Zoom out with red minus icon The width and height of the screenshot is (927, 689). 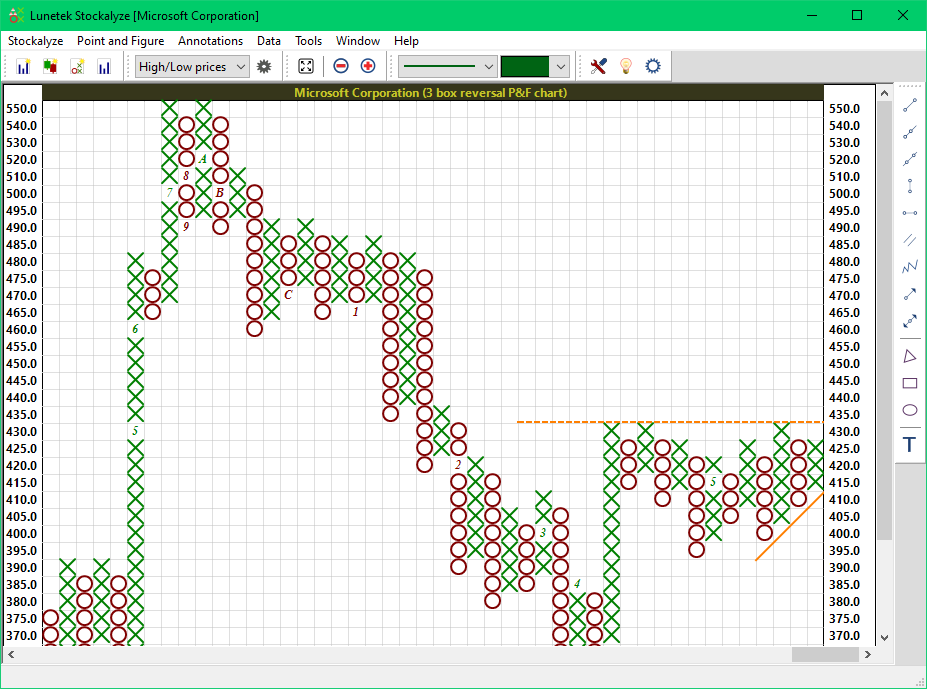(341, 66)
